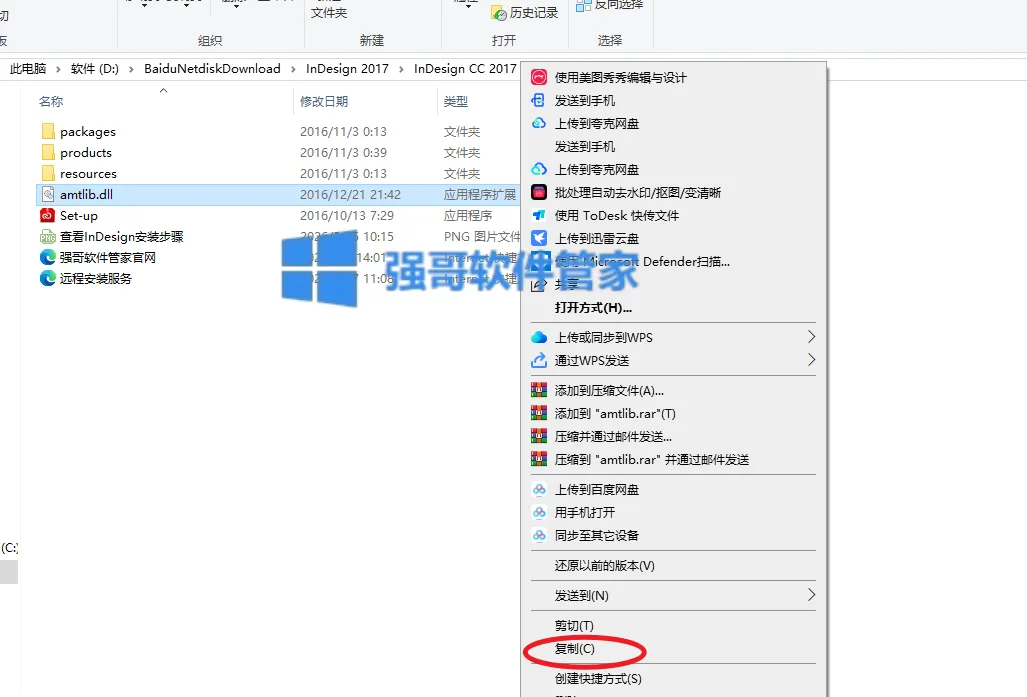The width and height of the screenshot is (1027, 697).
Task: Open breadcrumb chevron after 此电脑
Action: click(58, 69)
